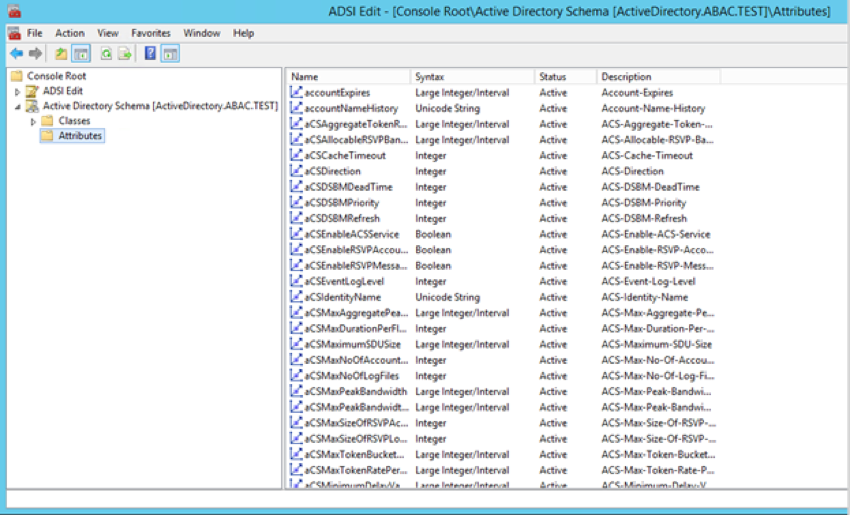Click the accountNameHistory attribute icon
The image size is (850, 515).
tap(297, 108)
